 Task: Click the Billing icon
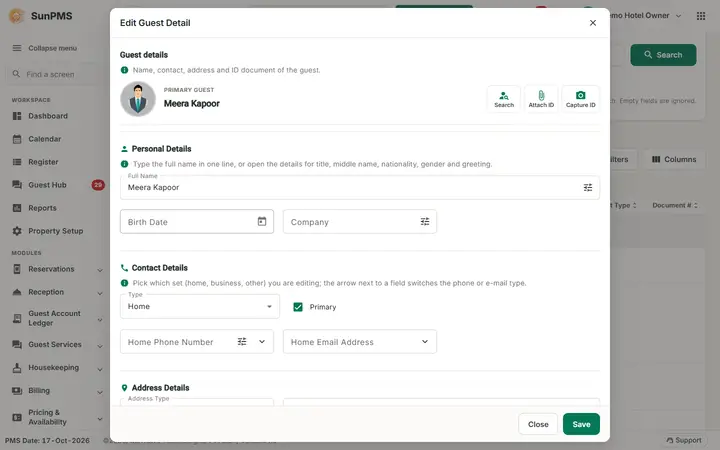pyautogui.click(x=17, y=390)
